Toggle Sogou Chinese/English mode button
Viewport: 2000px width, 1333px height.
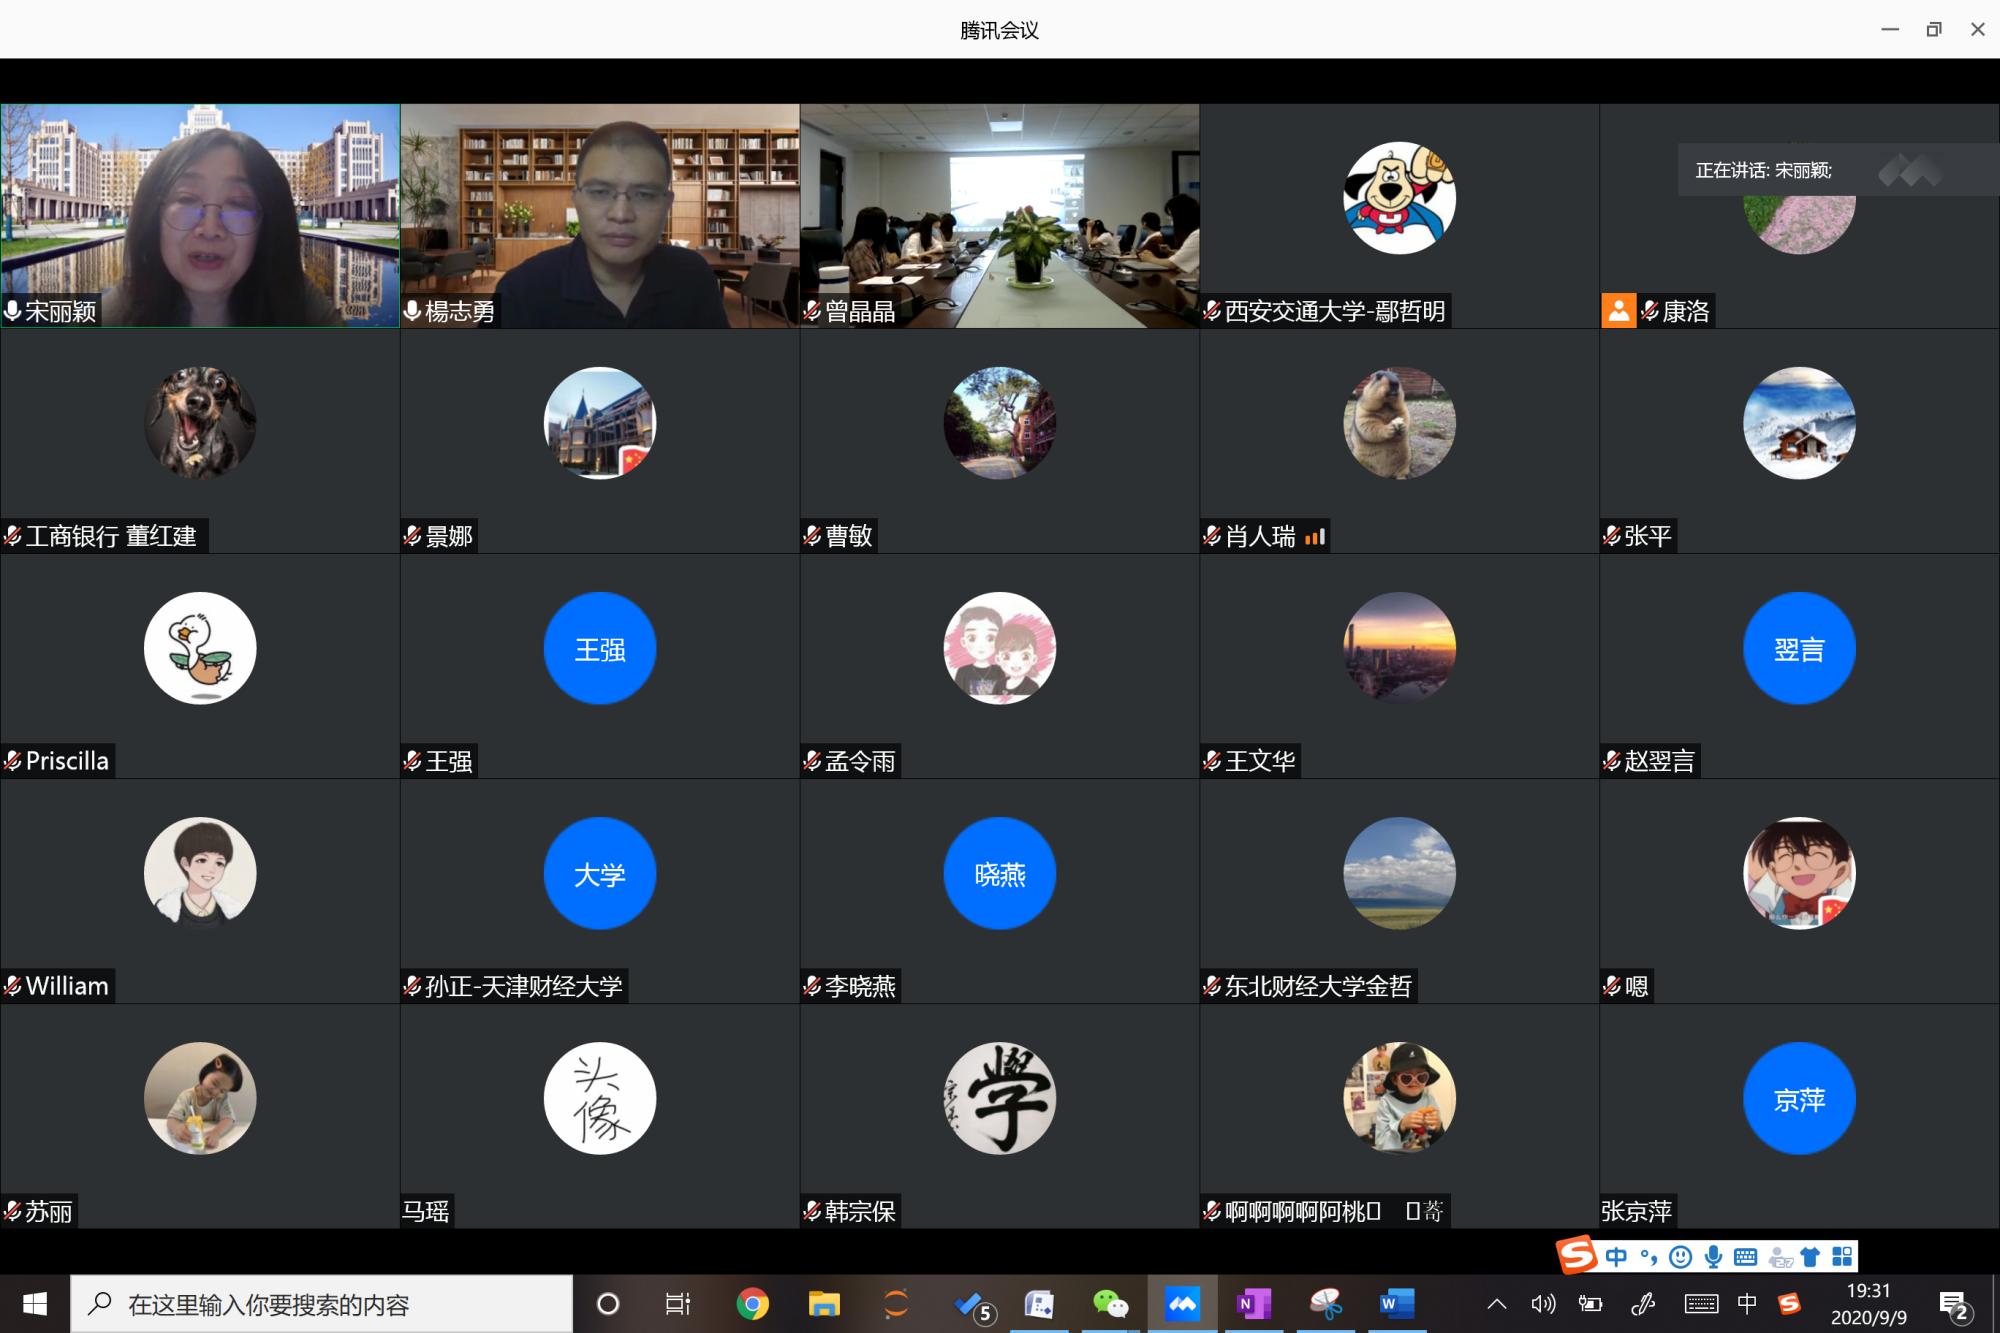pyautogui.click(x=1616, y=1257)
